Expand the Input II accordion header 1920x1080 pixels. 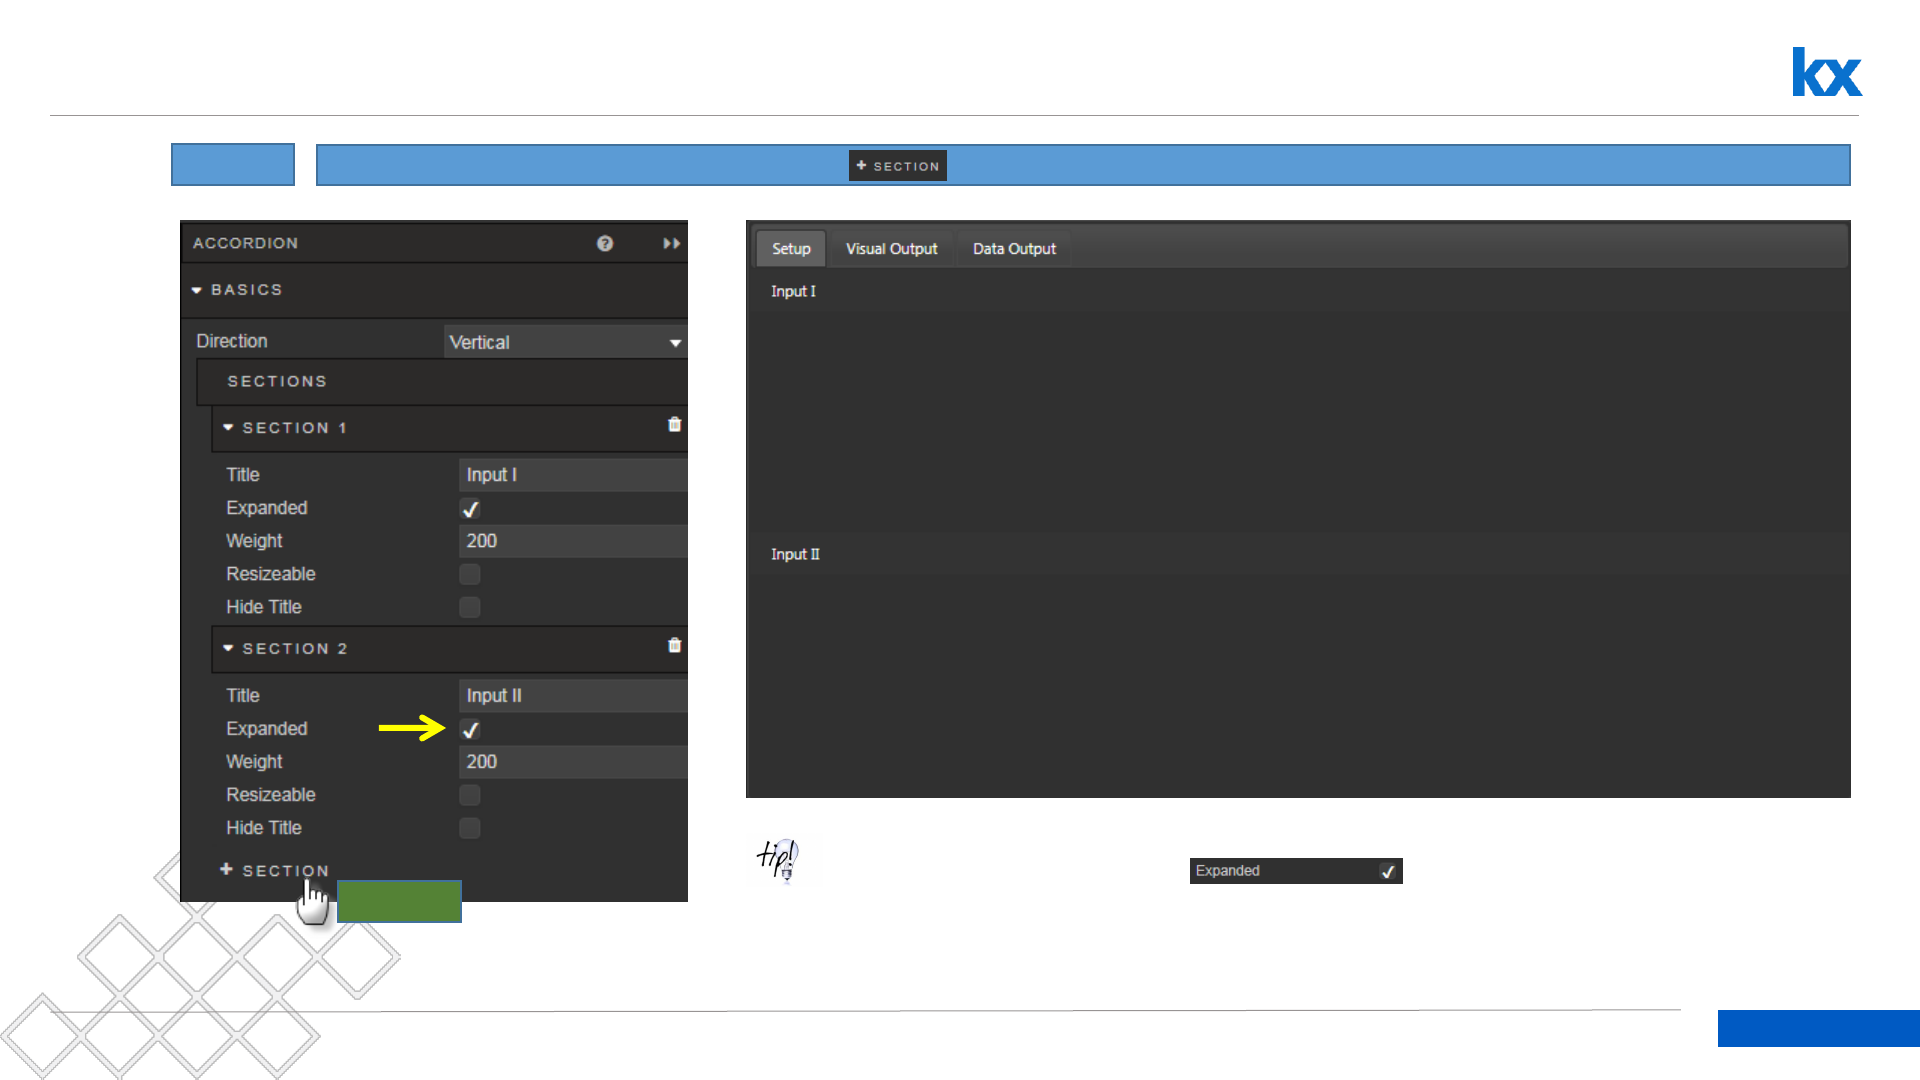(795, 554)
